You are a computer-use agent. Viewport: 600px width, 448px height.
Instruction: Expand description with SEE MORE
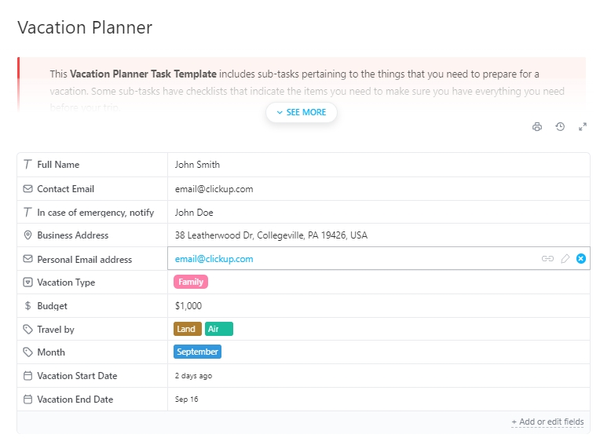[301, 112]
